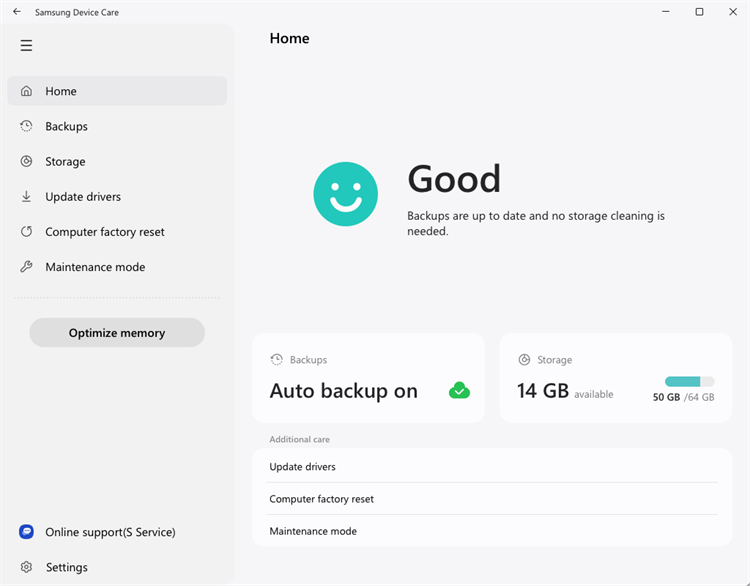Click the 'Backups are up to date' message
Screen dimensions: 750x586
click(x=536, y=223)
